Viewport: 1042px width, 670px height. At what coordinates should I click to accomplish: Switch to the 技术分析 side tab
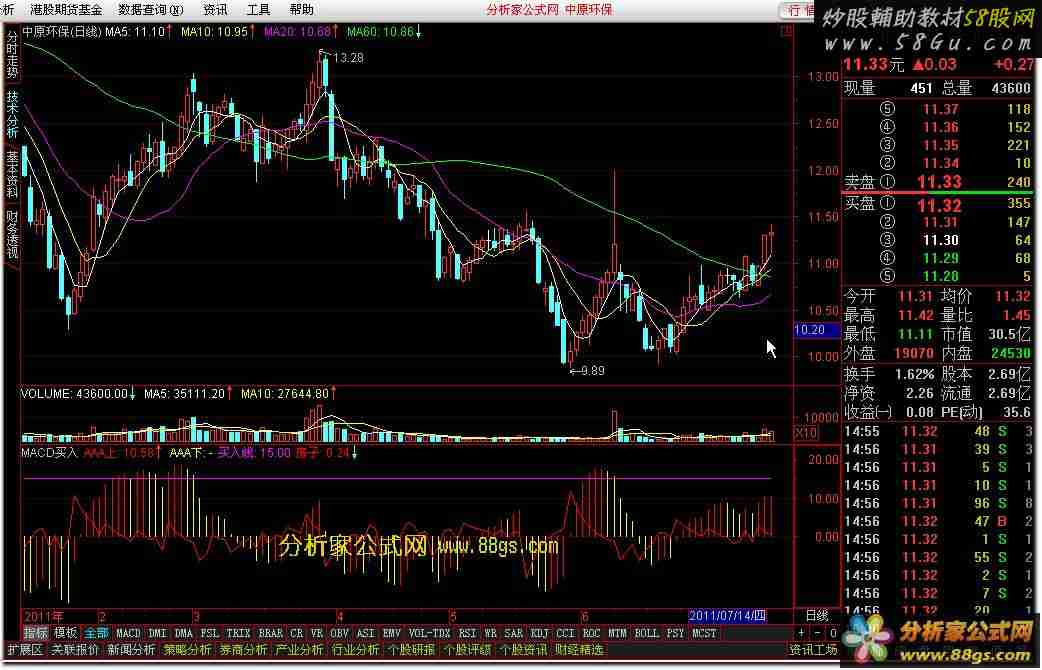(x=12, y=114)
